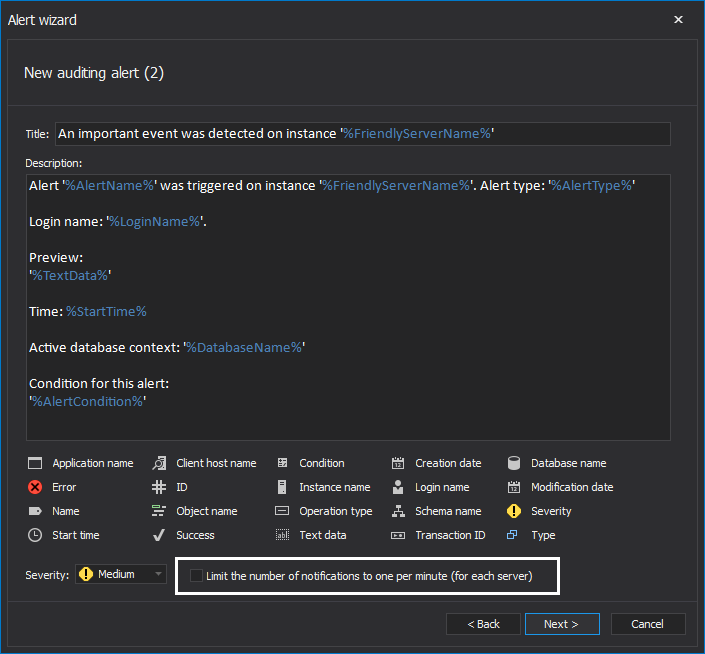The height and width of the screenshot is (654, 705).
Task: Click the 'Creation date' label
Action: (448, 463)
